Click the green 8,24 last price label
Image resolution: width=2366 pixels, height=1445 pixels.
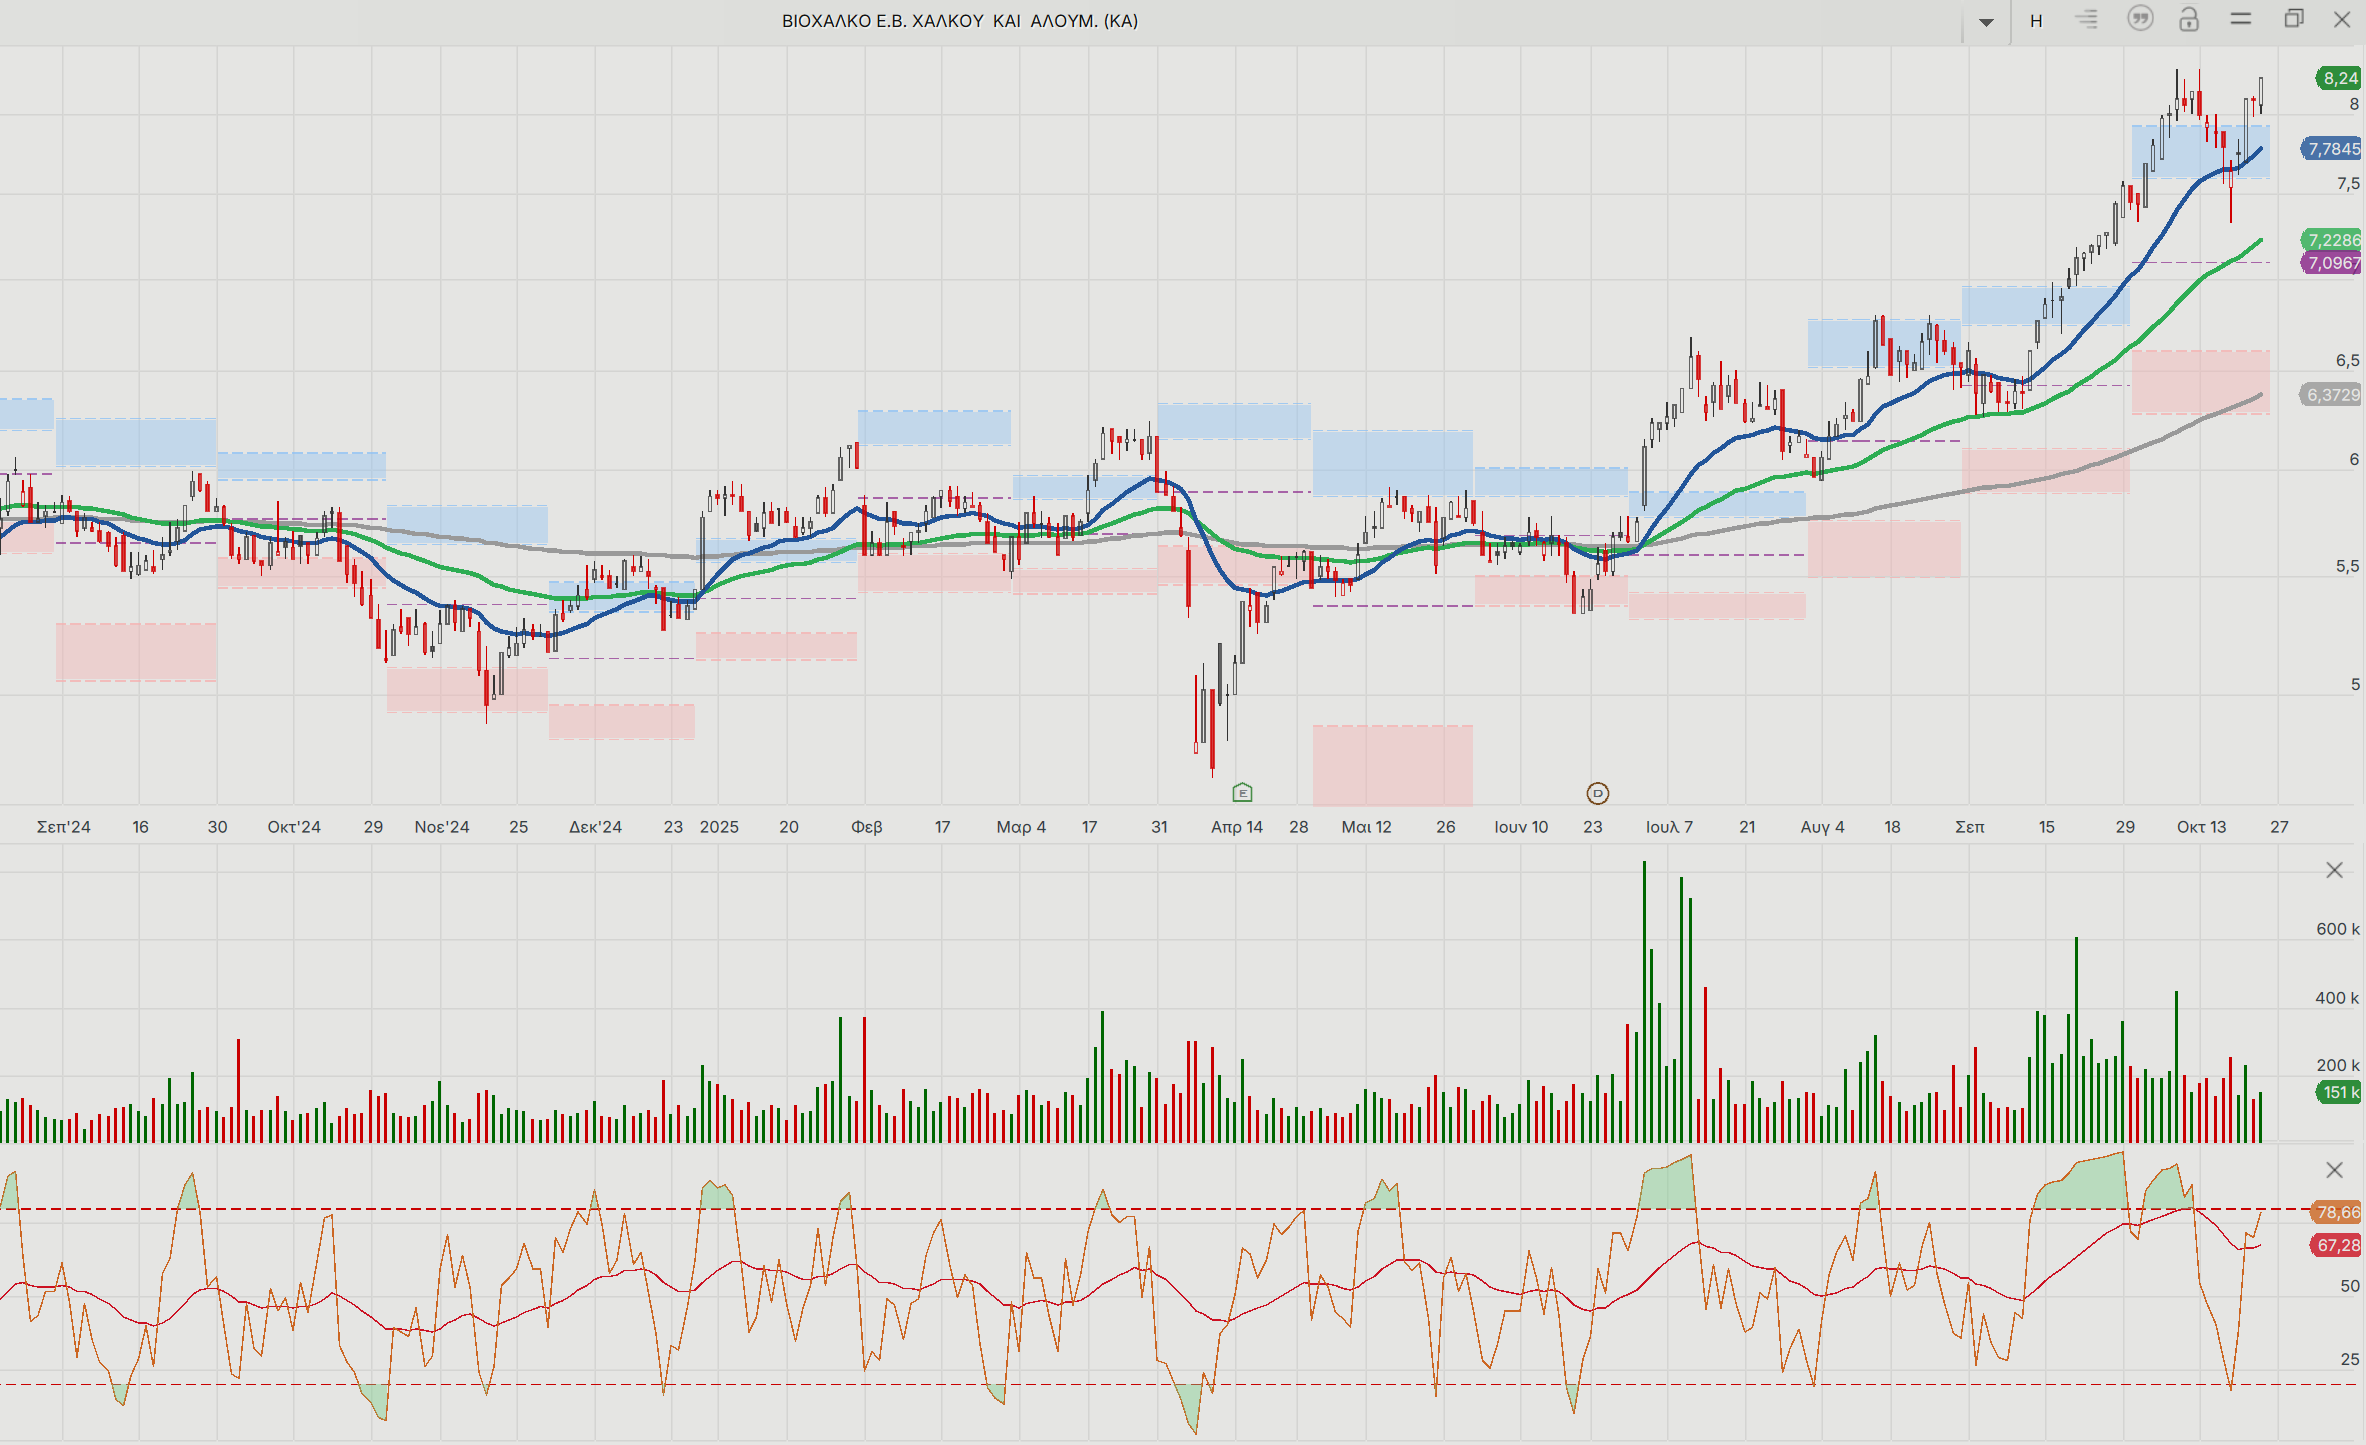coord(2339,78)
